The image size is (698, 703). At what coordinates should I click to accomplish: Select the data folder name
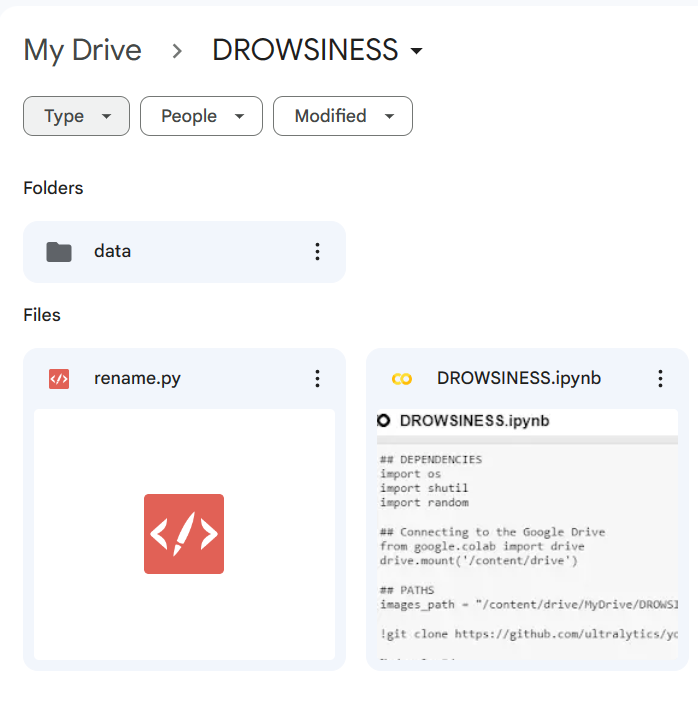click(x=113, y=251)
